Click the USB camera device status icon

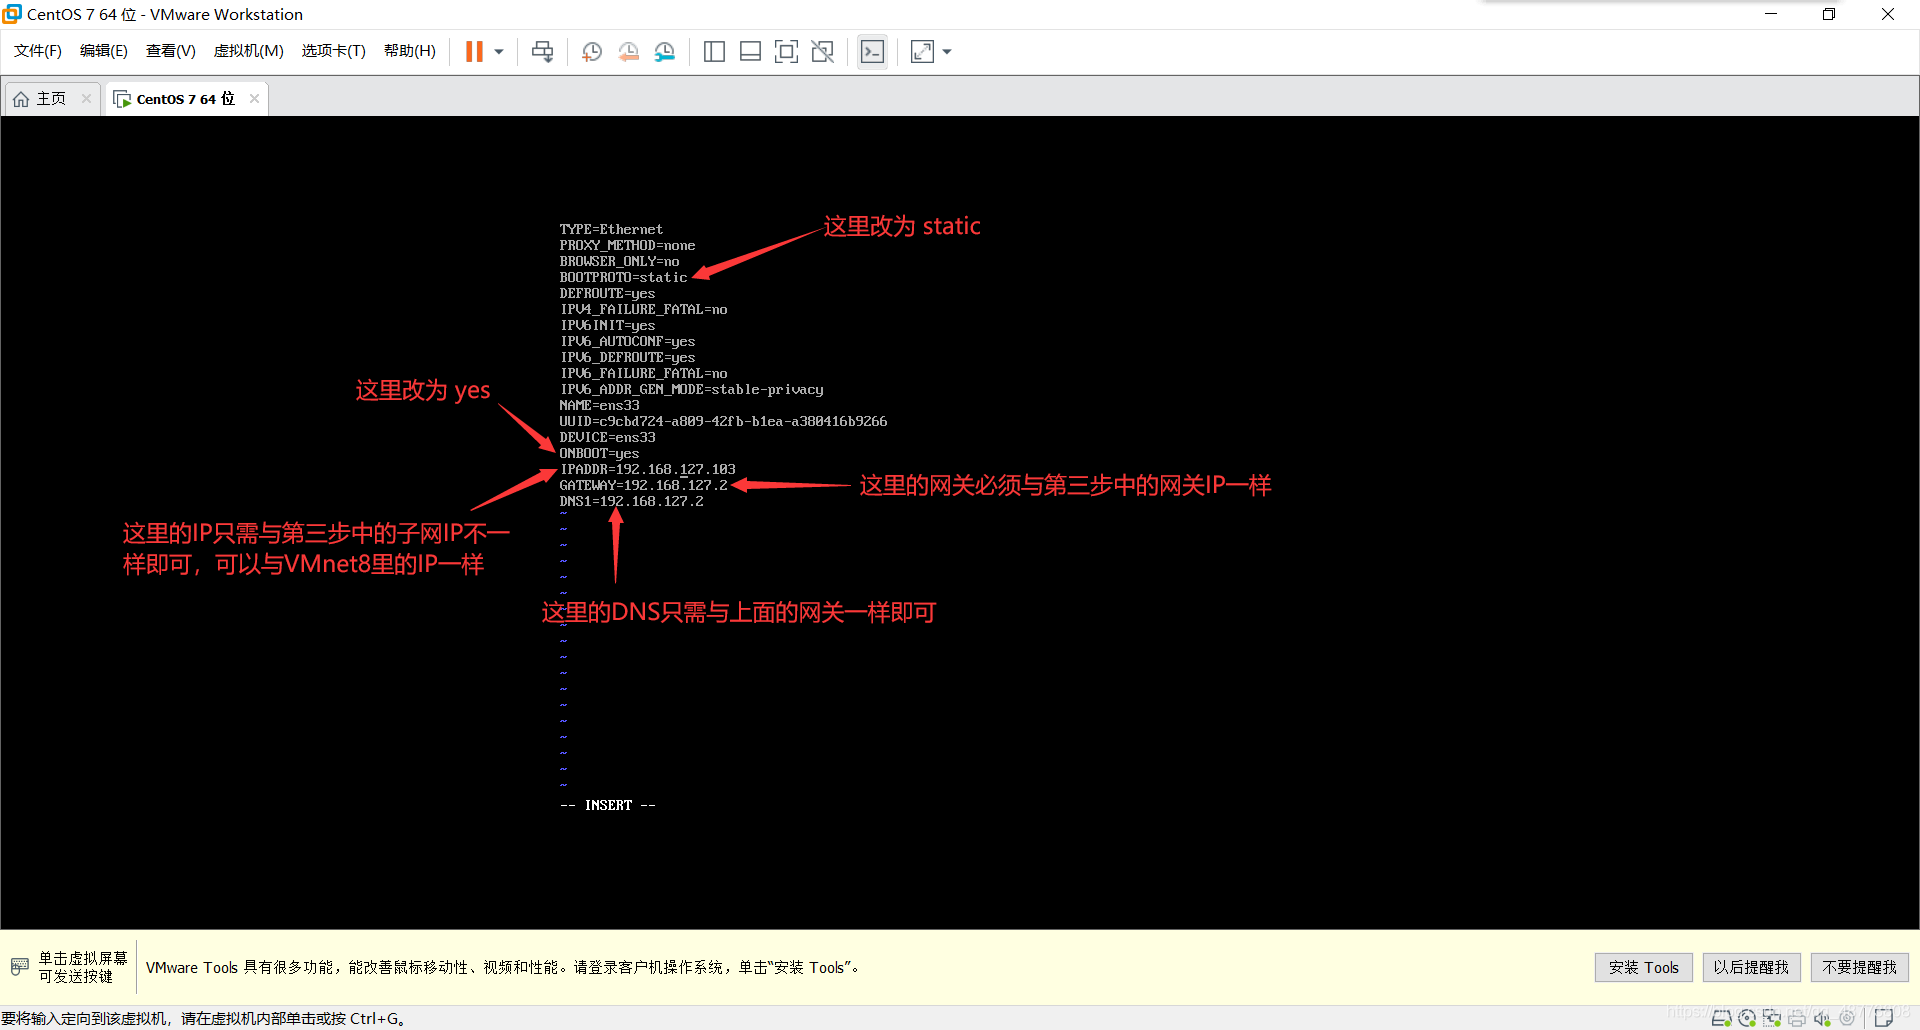point(1847,1018)
